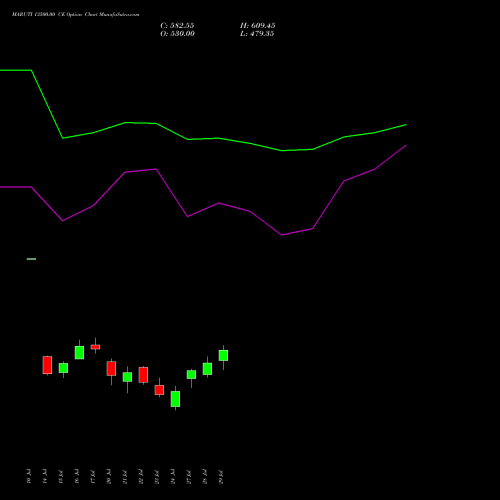Select the last green candlestick for 29 Jul
The height and width of the screenshot is (500, 500).
click(223, 355)
